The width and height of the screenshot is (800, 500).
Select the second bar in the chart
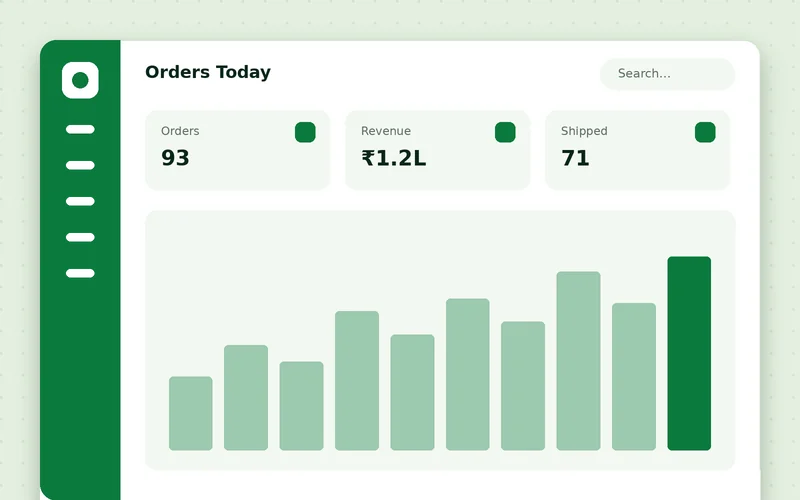pyautogui.click(x=246, y=398)
